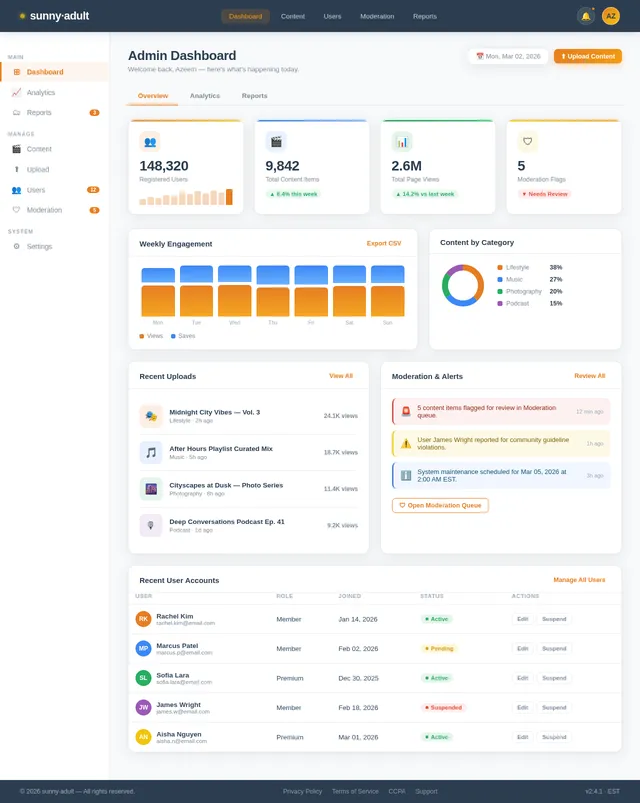Click the yellow warning triangle alert icon
This screenshot has width=640, height=803.
tap(406, 443)
